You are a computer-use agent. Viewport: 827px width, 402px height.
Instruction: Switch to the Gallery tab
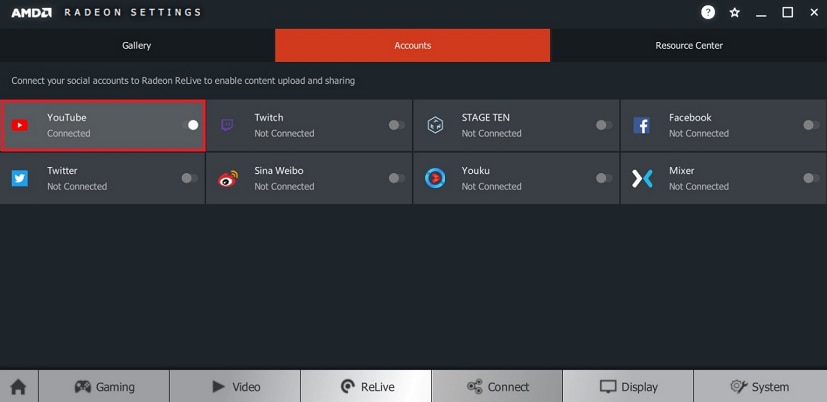point(137,45)
